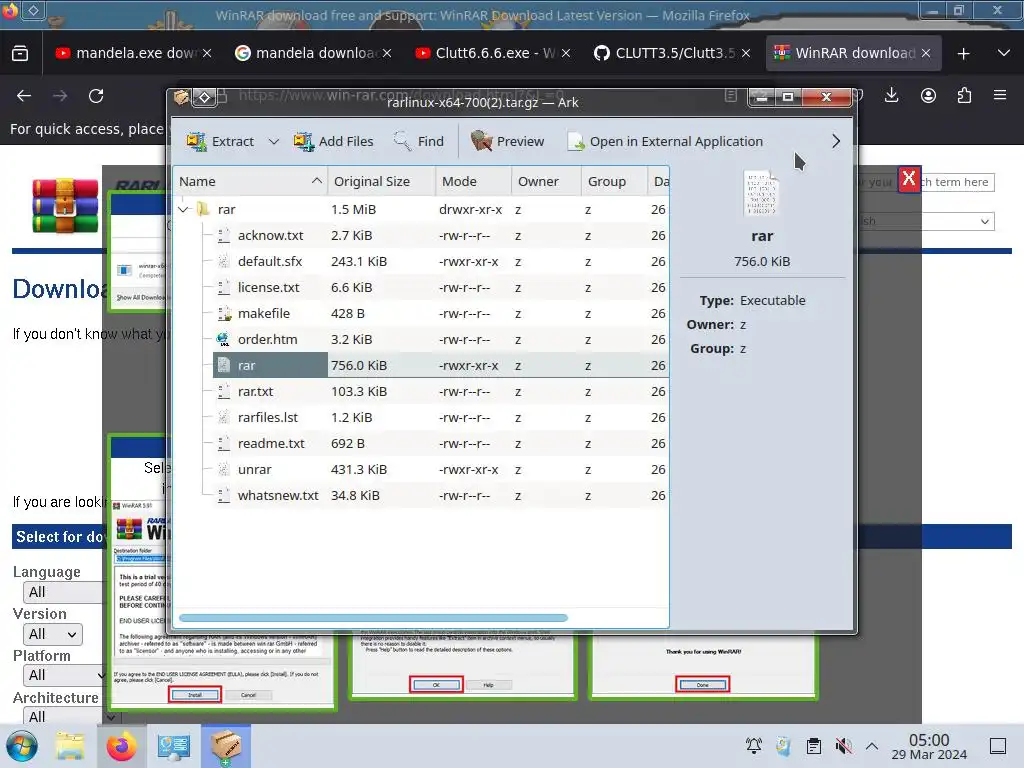
Task: Expand the hidden system tray icons arrow
Action: [x=872, y=746]
